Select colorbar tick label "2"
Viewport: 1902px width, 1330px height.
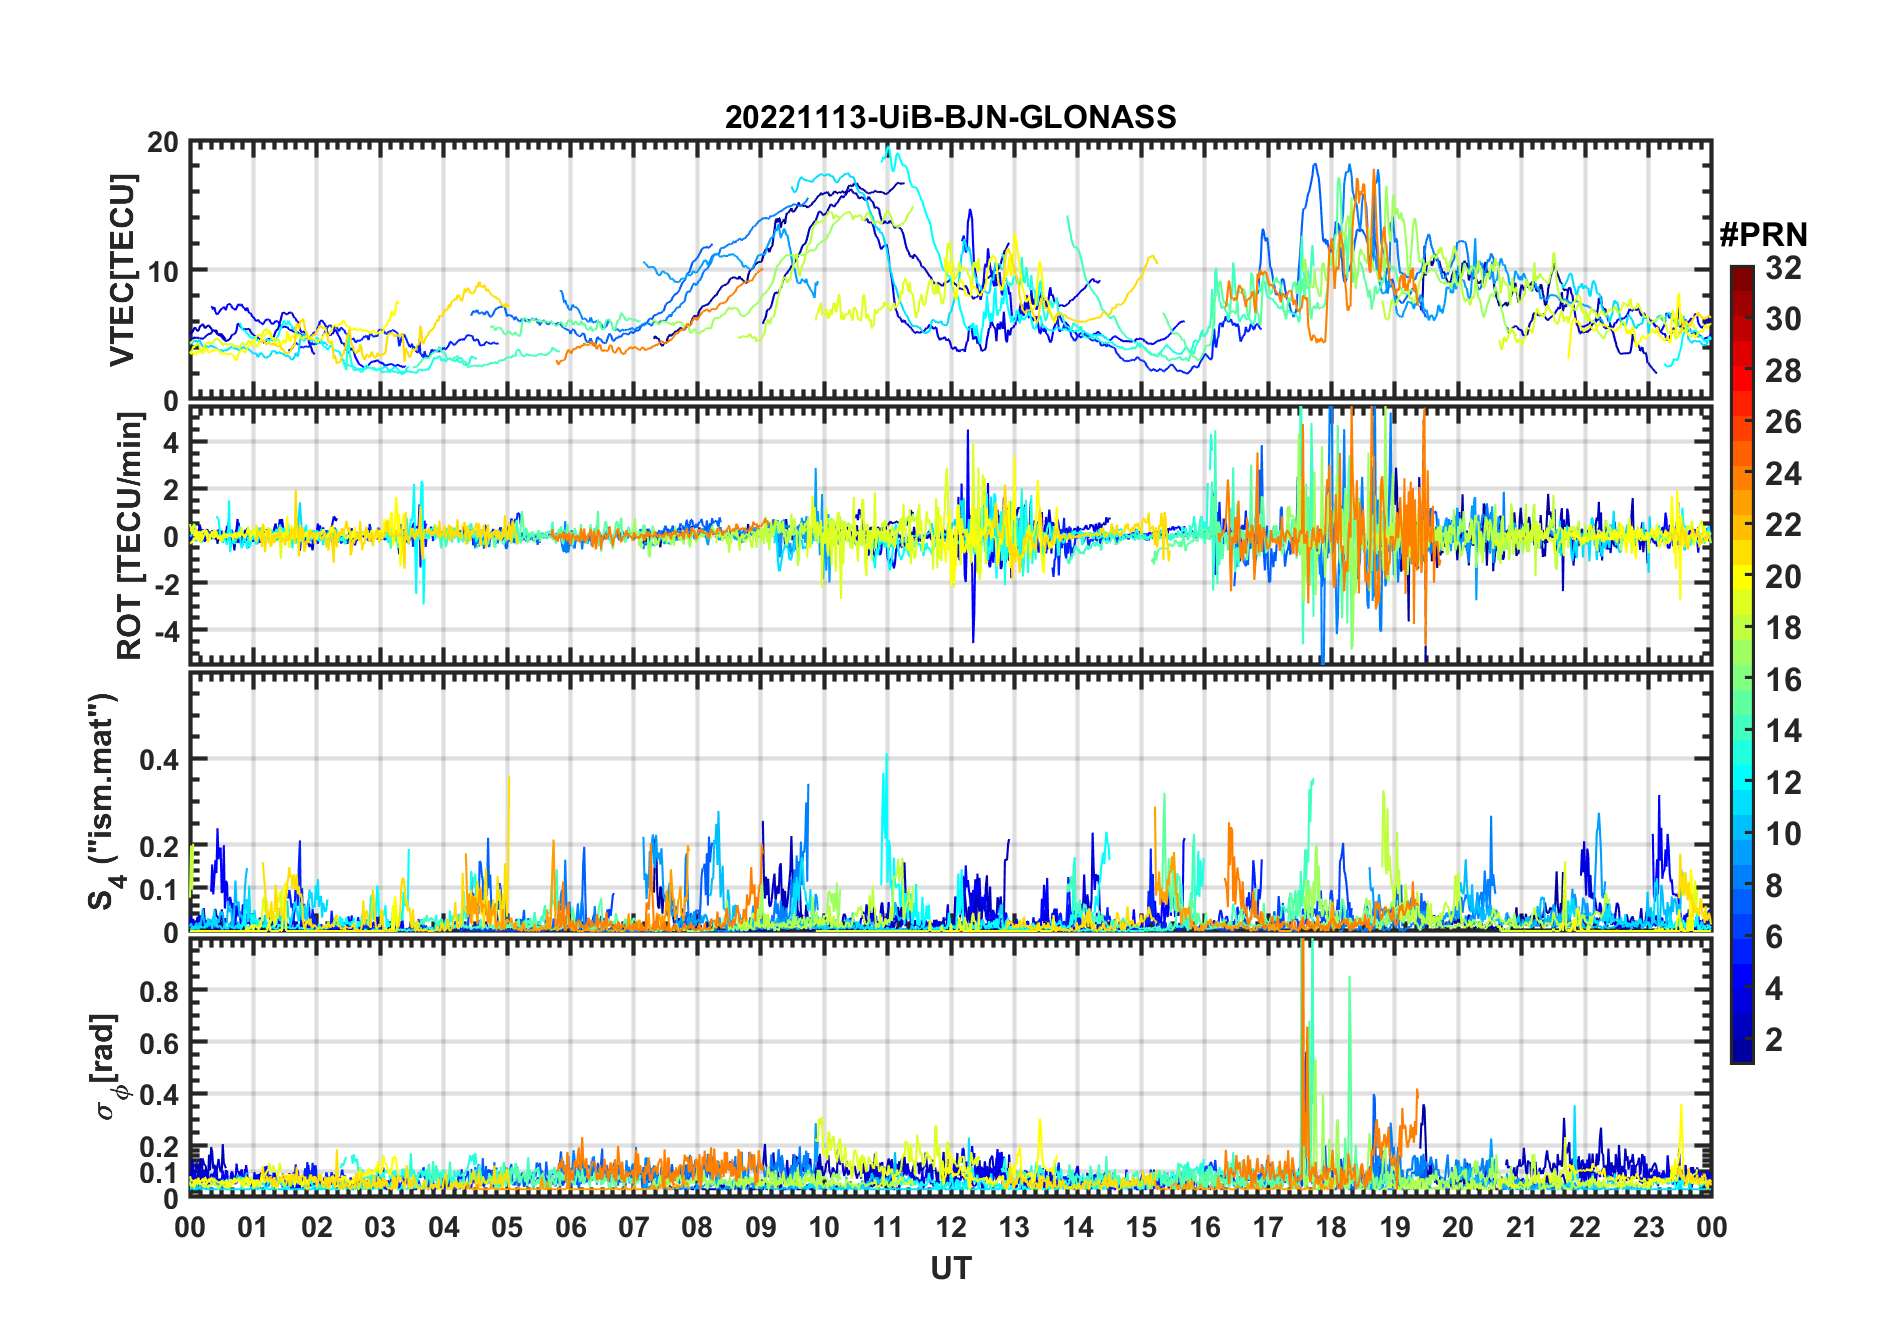click(x=1774, y=1039)
